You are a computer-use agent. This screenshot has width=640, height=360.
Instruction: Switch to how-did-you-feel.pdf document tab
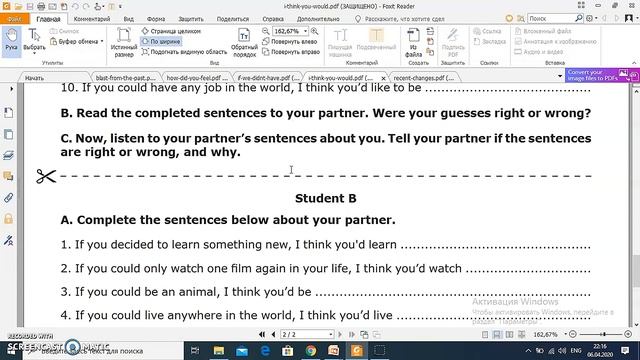point(197,78)
